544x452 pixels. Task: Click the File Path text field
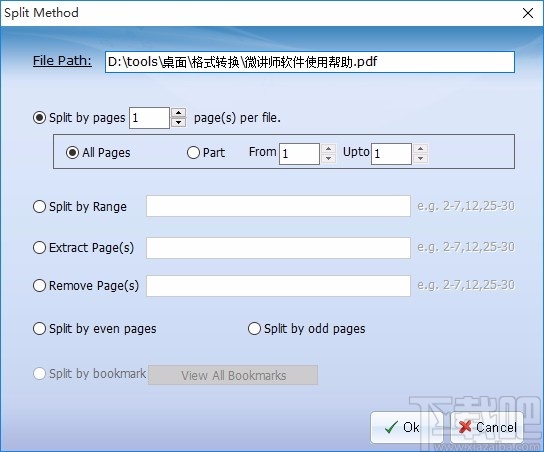[310, 62]
